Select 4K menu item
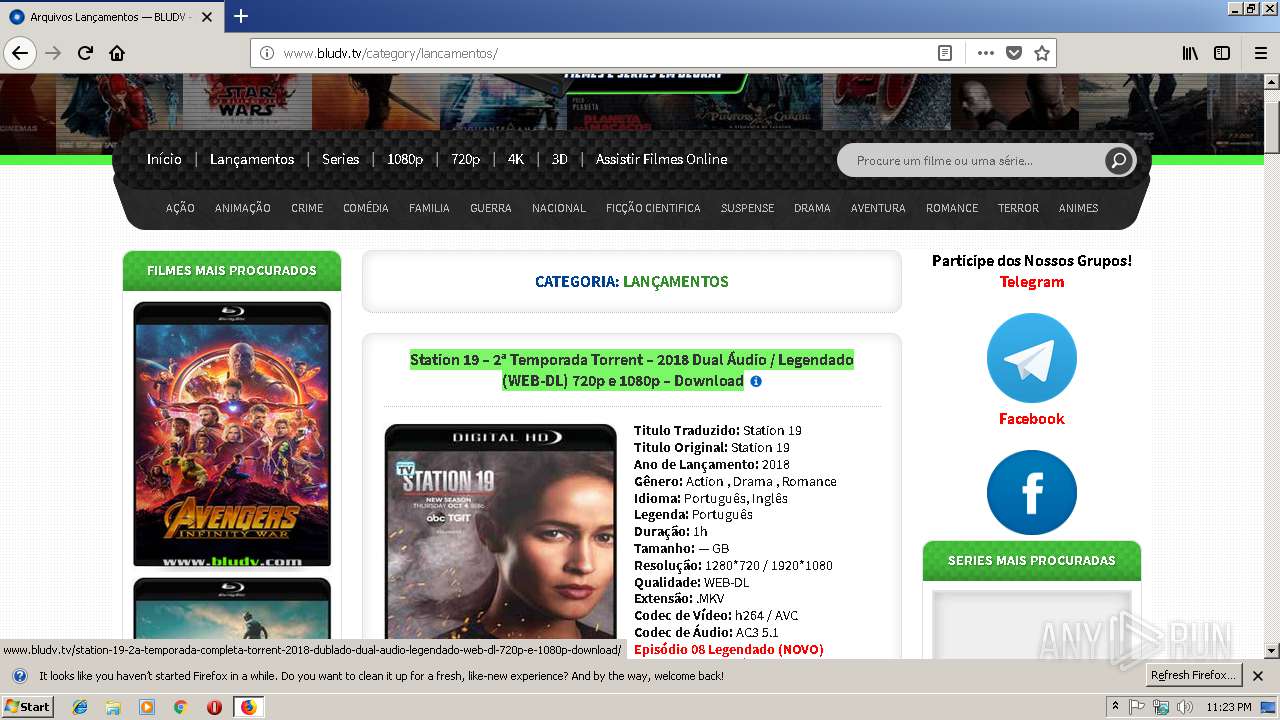Image resolution: width=1280 pixels, height=720 pixels. click(x=516, y=159)
